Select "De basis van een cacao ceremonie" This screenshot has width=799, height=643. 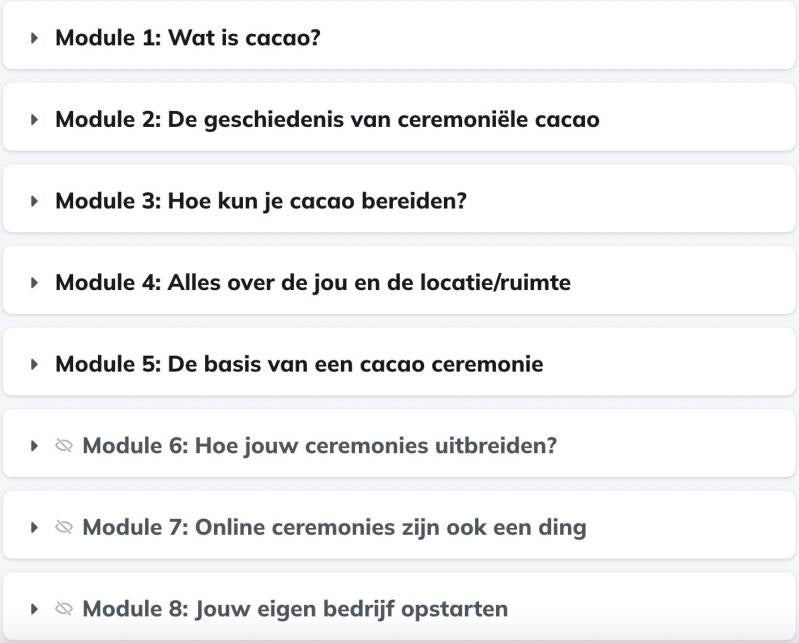299,364
